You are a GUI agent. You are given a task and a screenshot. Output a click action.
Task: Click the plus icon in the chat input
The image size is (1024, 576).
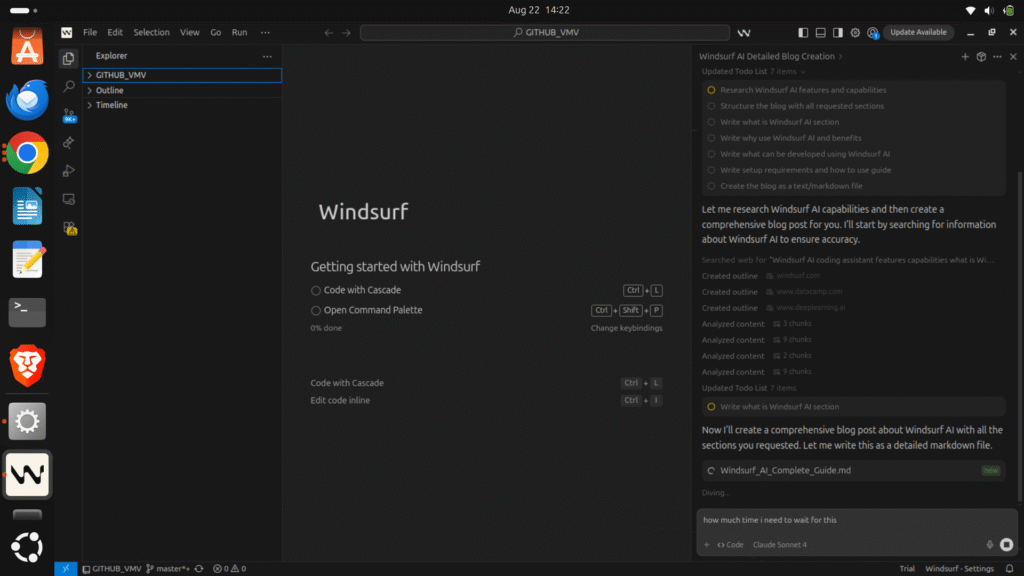[x=706, y=545]
